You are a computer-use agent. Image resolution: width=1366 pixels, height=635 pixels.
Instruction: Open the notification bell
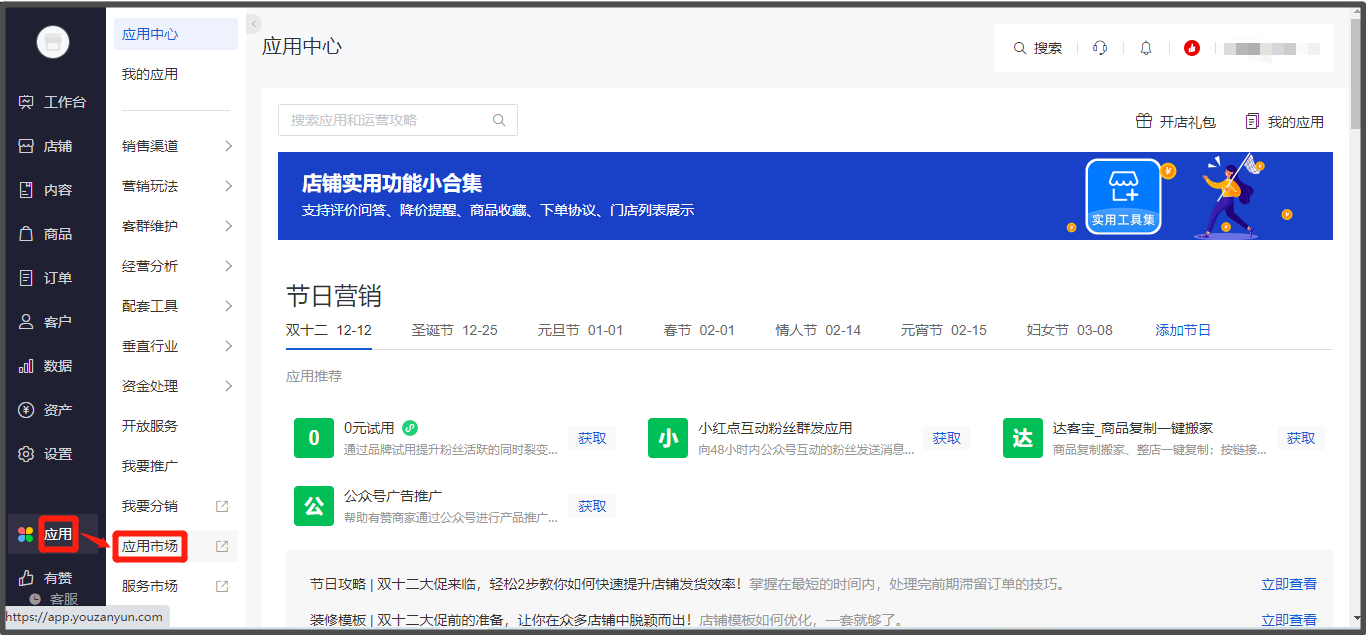[x=1146, y=48]
